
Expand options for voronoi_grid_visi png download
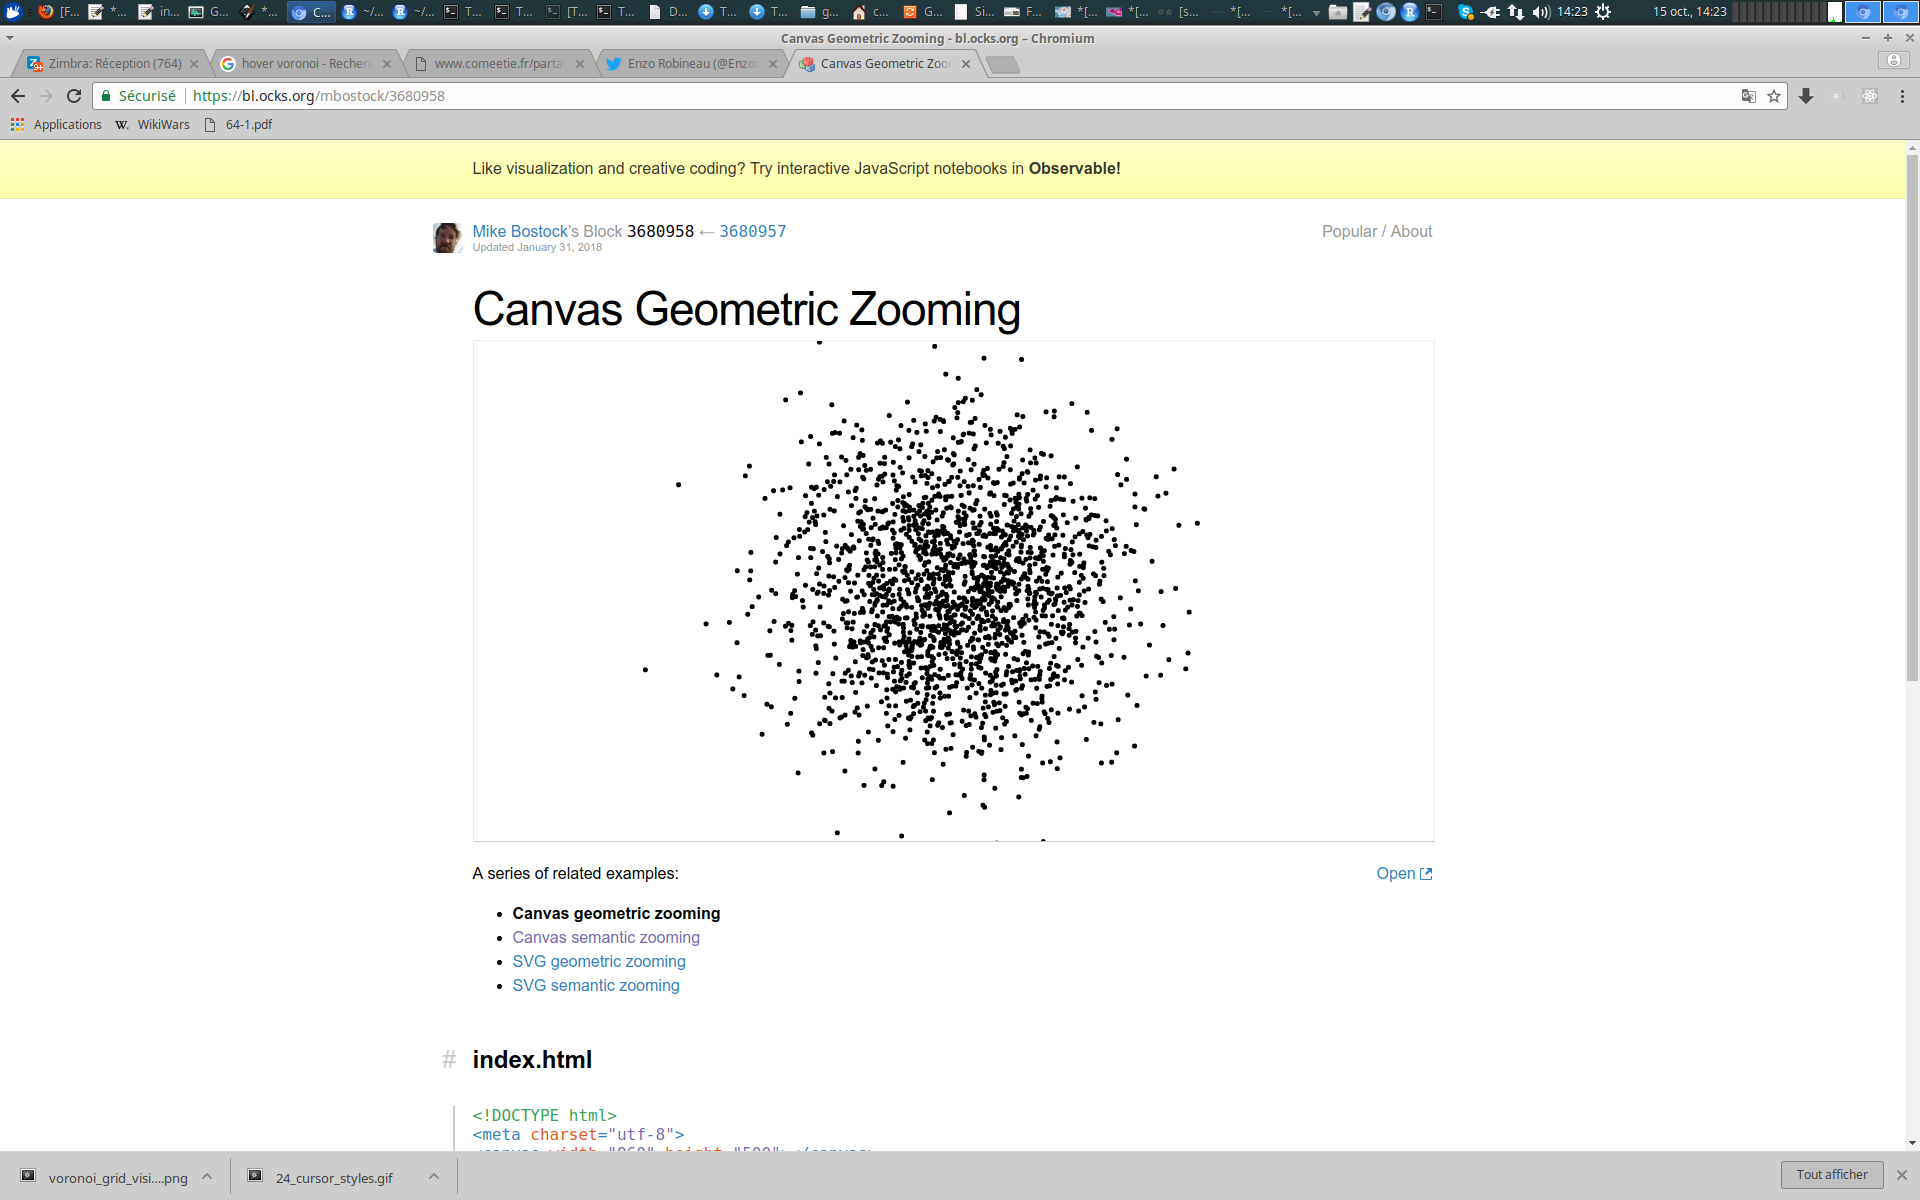207,1177
